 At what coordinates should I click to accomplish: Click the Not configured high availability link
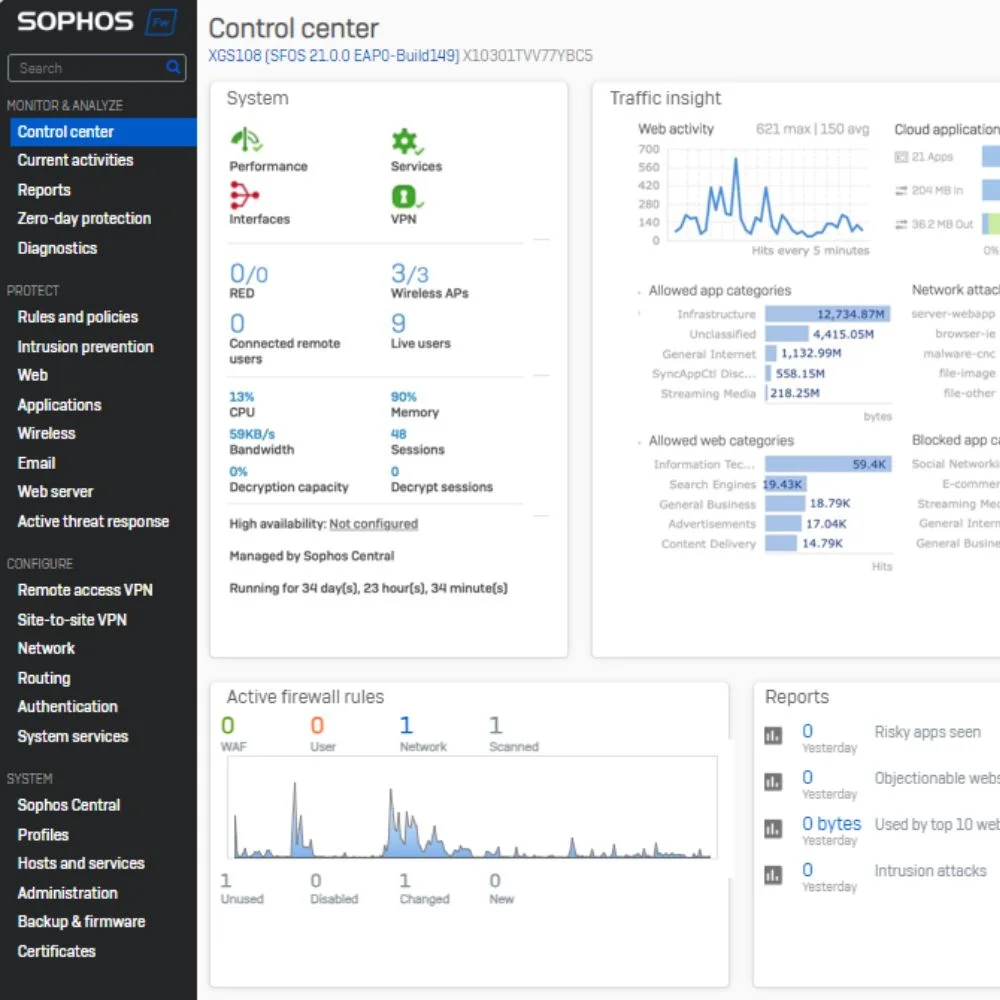pos(373,524)
